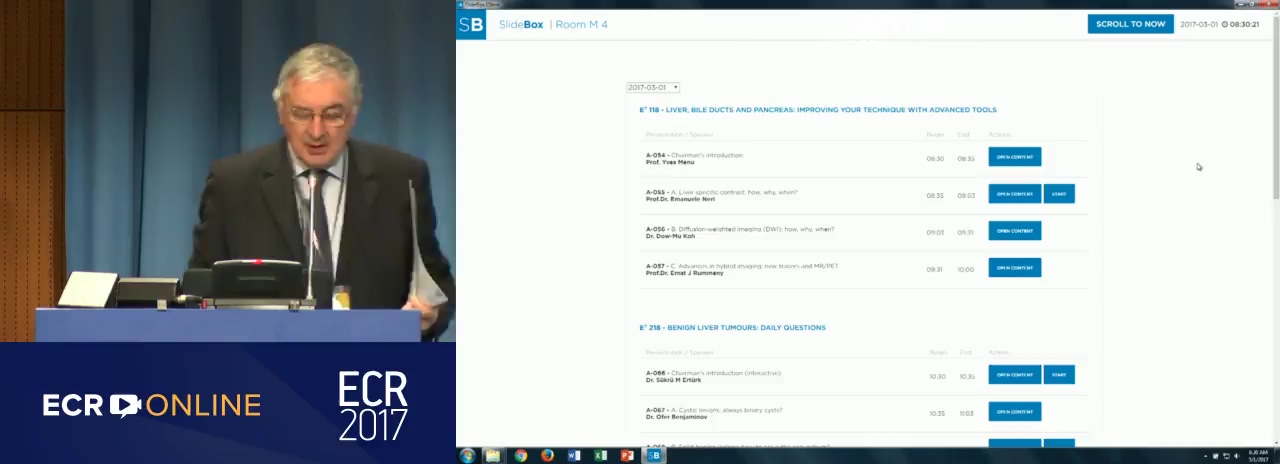Viewport: 1280px width, 464px height.
Task: Select speaker name Prof.Dr. Emanuele Neri
Action: point(680,199)
